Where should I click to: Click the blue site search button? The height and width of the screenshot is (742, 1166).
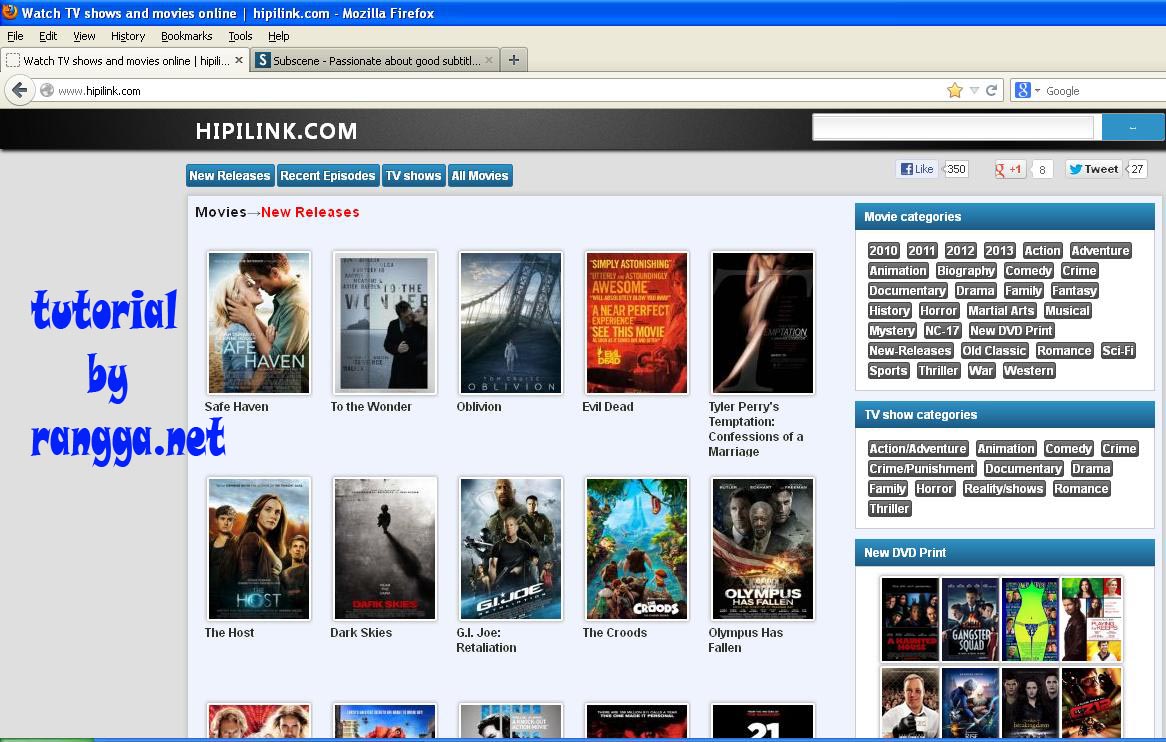coord(1133,127)
